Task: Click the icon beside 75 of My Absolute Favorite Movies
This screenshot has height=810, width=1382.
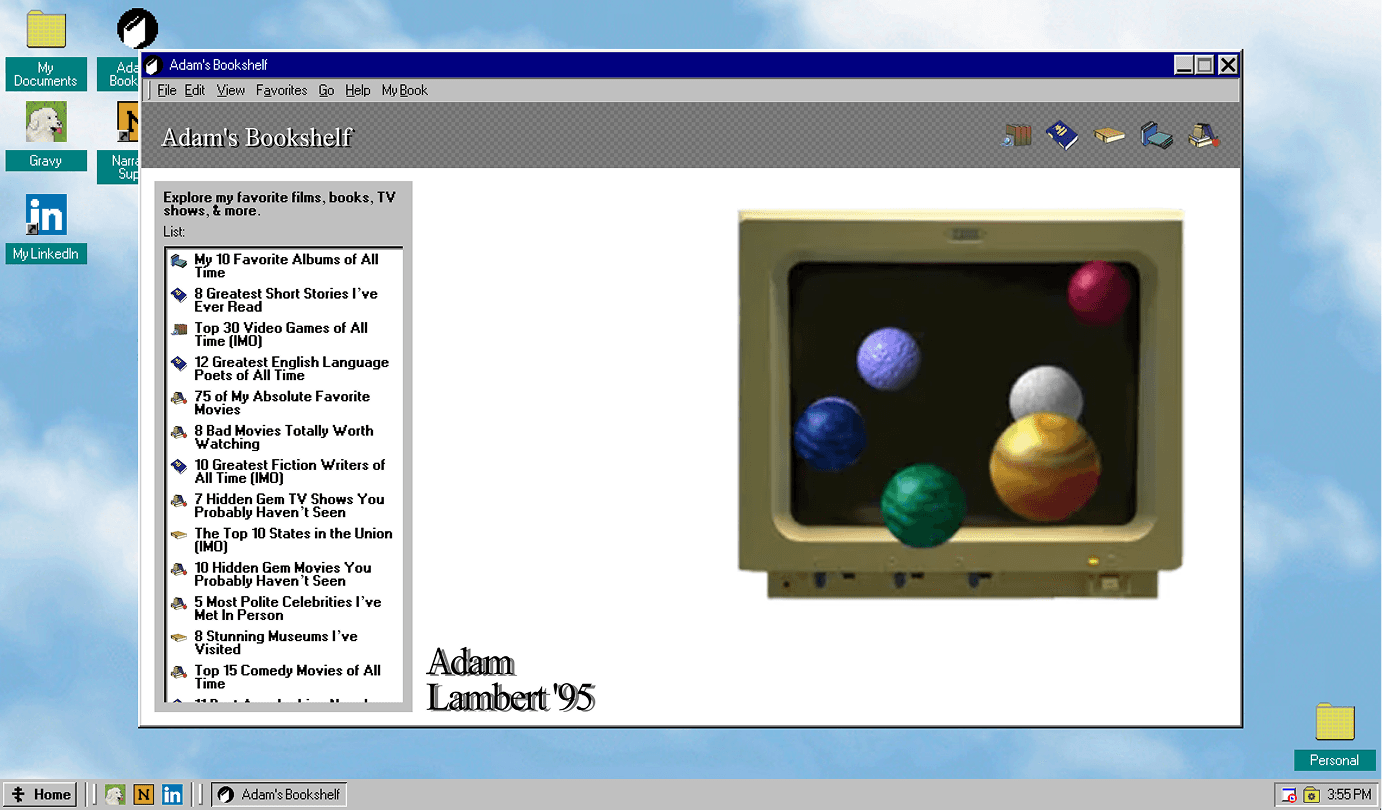Action: click(179, 398)
